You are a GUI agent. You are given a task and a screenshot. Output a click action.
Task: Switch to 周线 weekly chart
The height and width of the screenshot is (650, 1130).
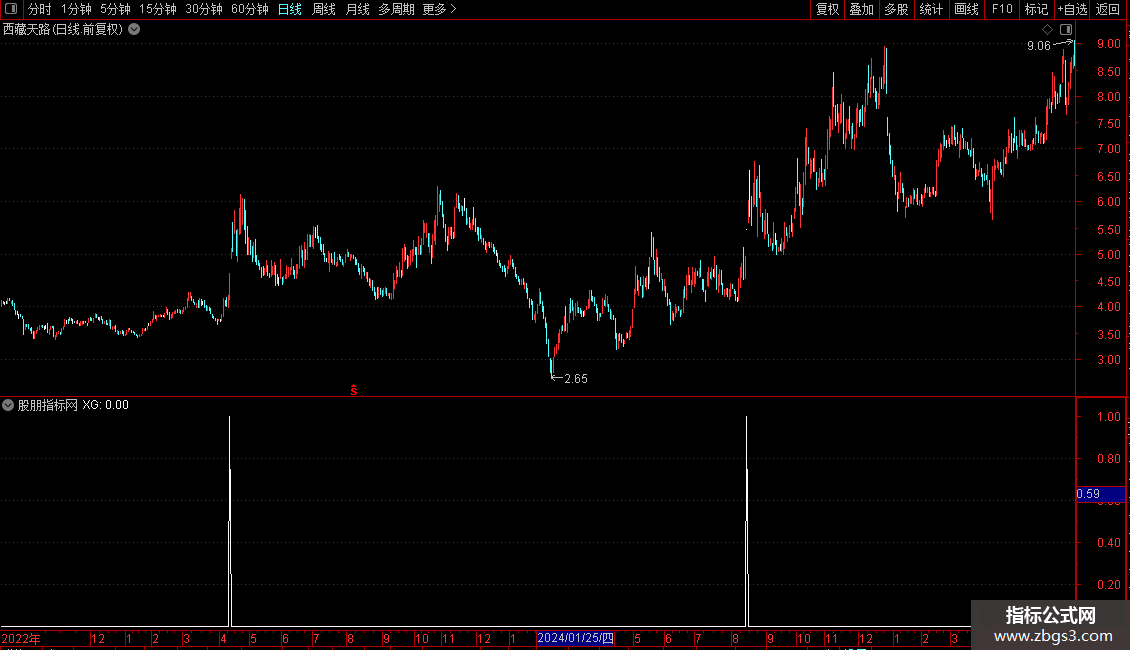(x=324, y=9)
